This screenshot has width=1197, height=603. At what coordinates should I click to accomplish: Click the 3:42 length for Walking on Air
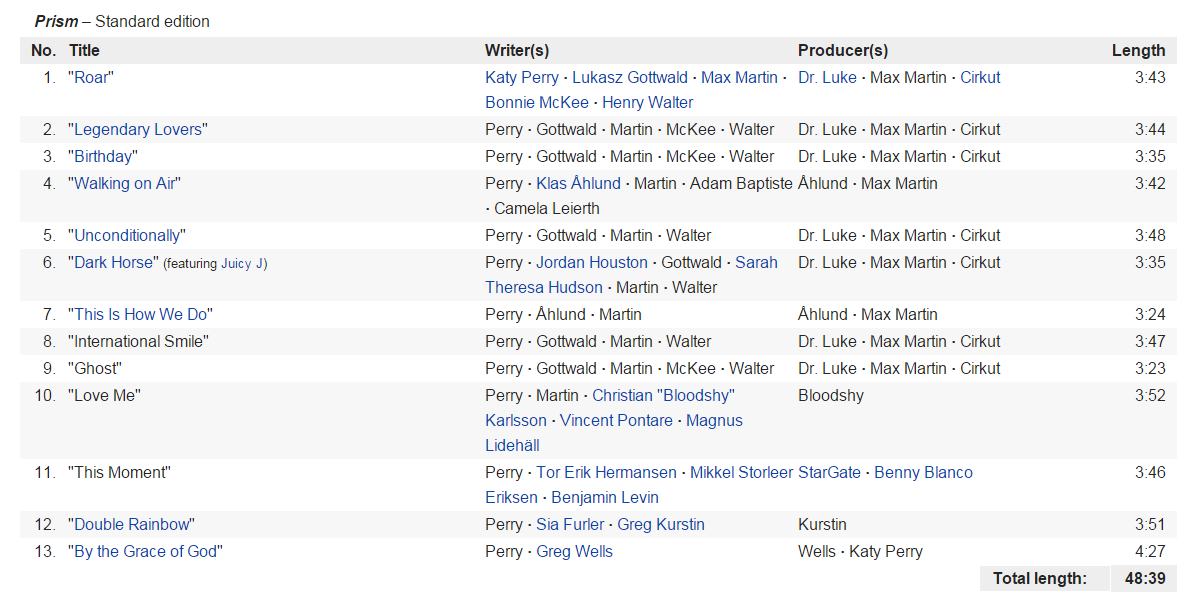coord(1150,183)
